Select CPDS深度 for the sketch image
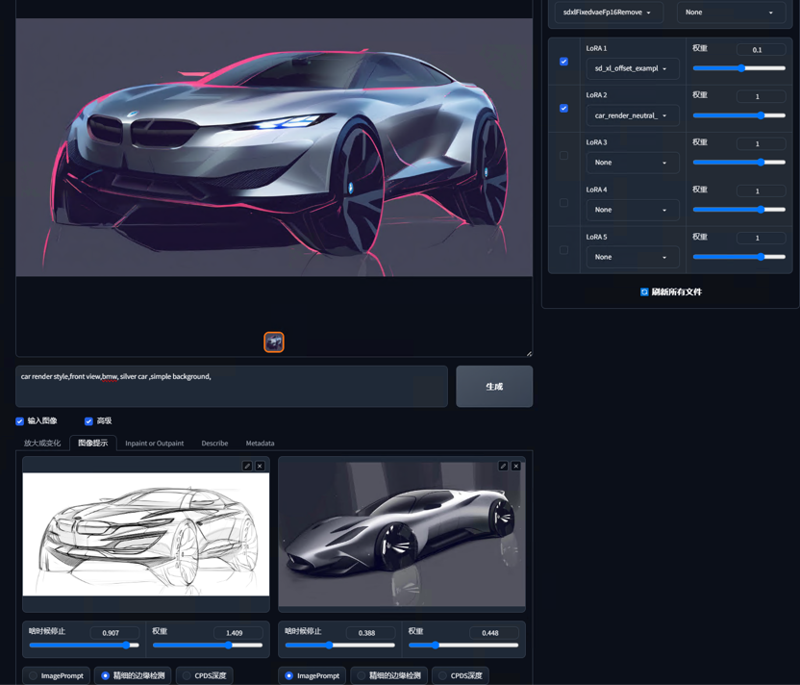The image size is (800, 685). click(x=204, y=675)
